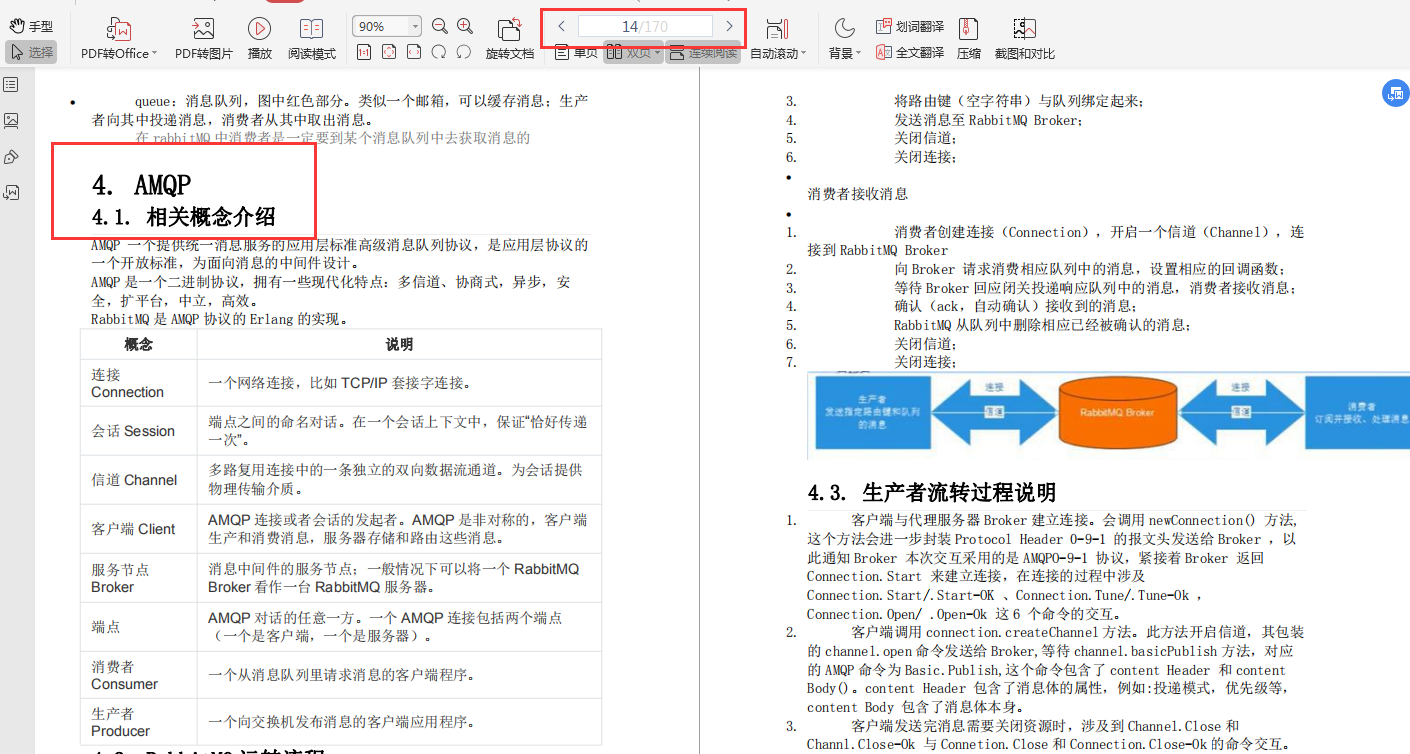1410x754 pixels.
Task: Expand the 自动滚动 dropdown arrow
Action: click(x=804, y=54)
